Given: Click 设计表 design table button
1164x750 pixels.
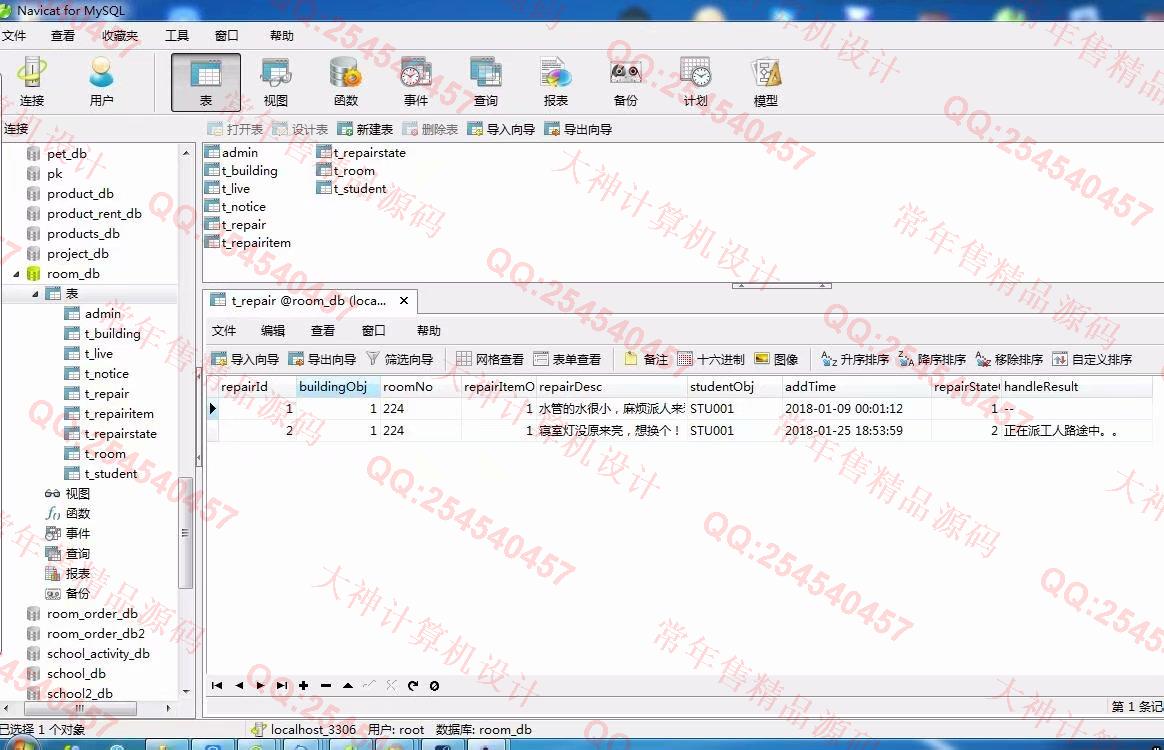Looking at the screenshot, I should [300, 129].
